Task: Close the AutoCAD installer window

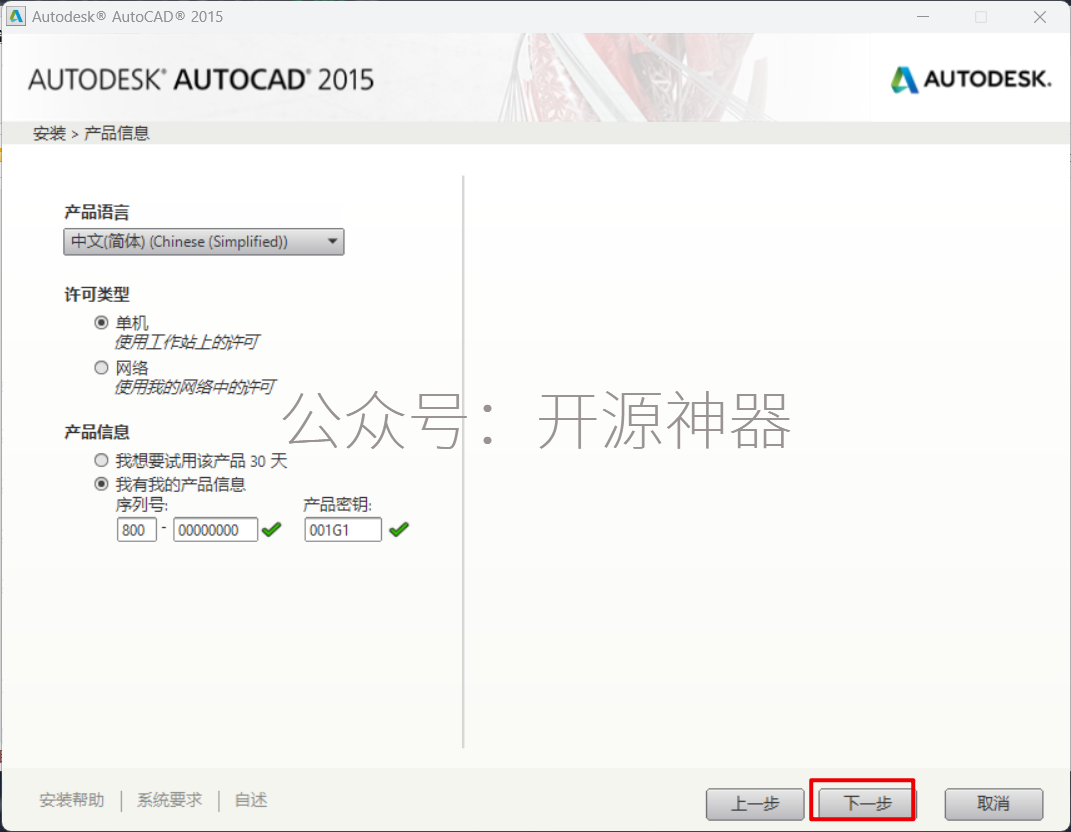Action: click(x=1040, y=16)
